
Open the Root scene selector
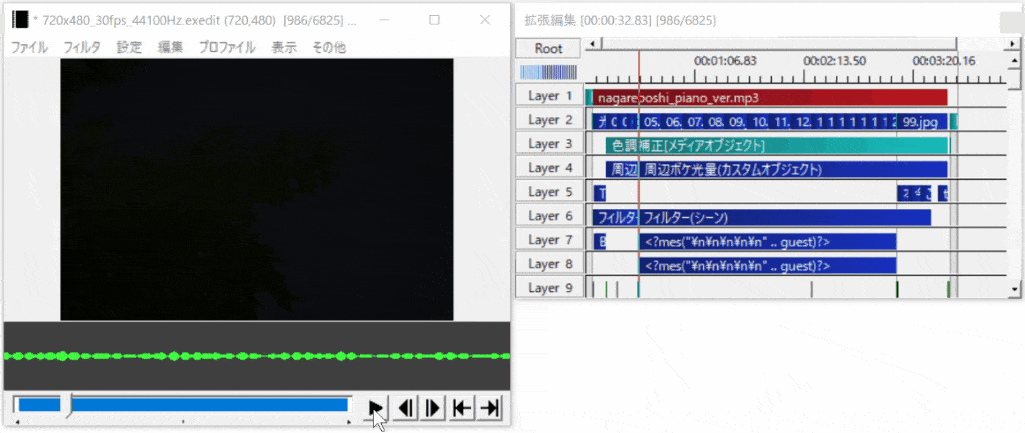(x=549, y=48)
